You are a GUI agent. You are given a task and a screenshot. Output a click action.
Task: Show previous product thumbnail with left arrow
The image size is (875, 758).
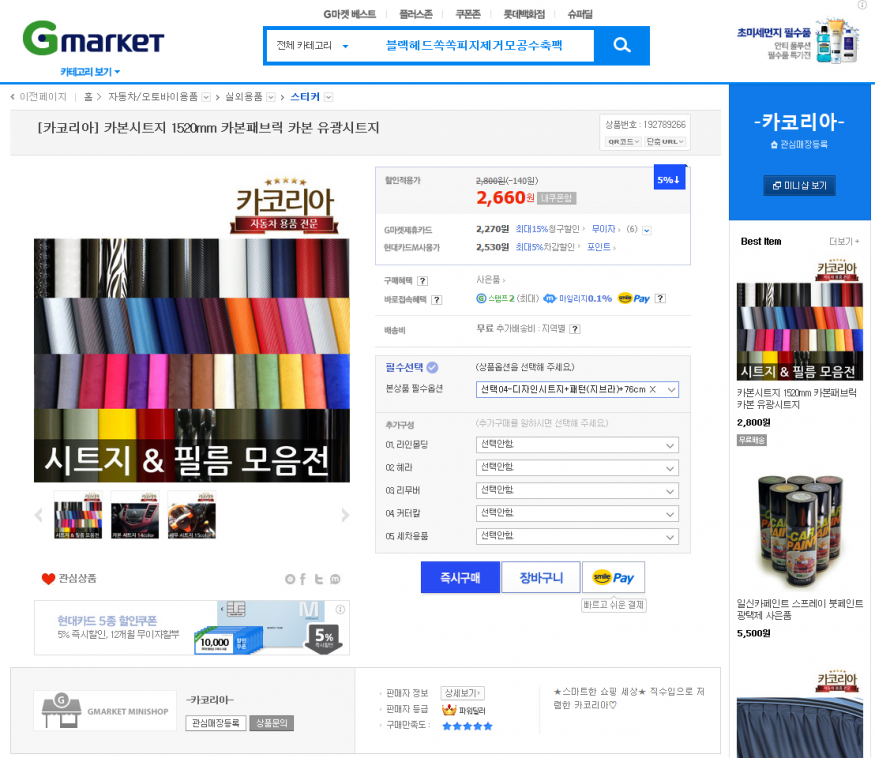click(x=39, y=515)
